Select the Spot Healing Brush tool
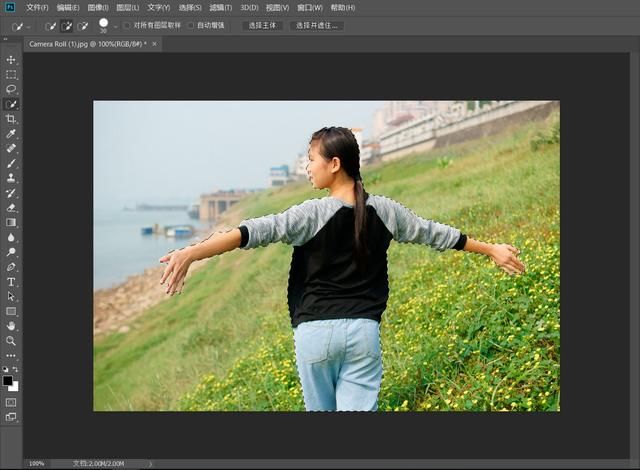Screen dimensions: 640x470 click(x=11, y=148)
